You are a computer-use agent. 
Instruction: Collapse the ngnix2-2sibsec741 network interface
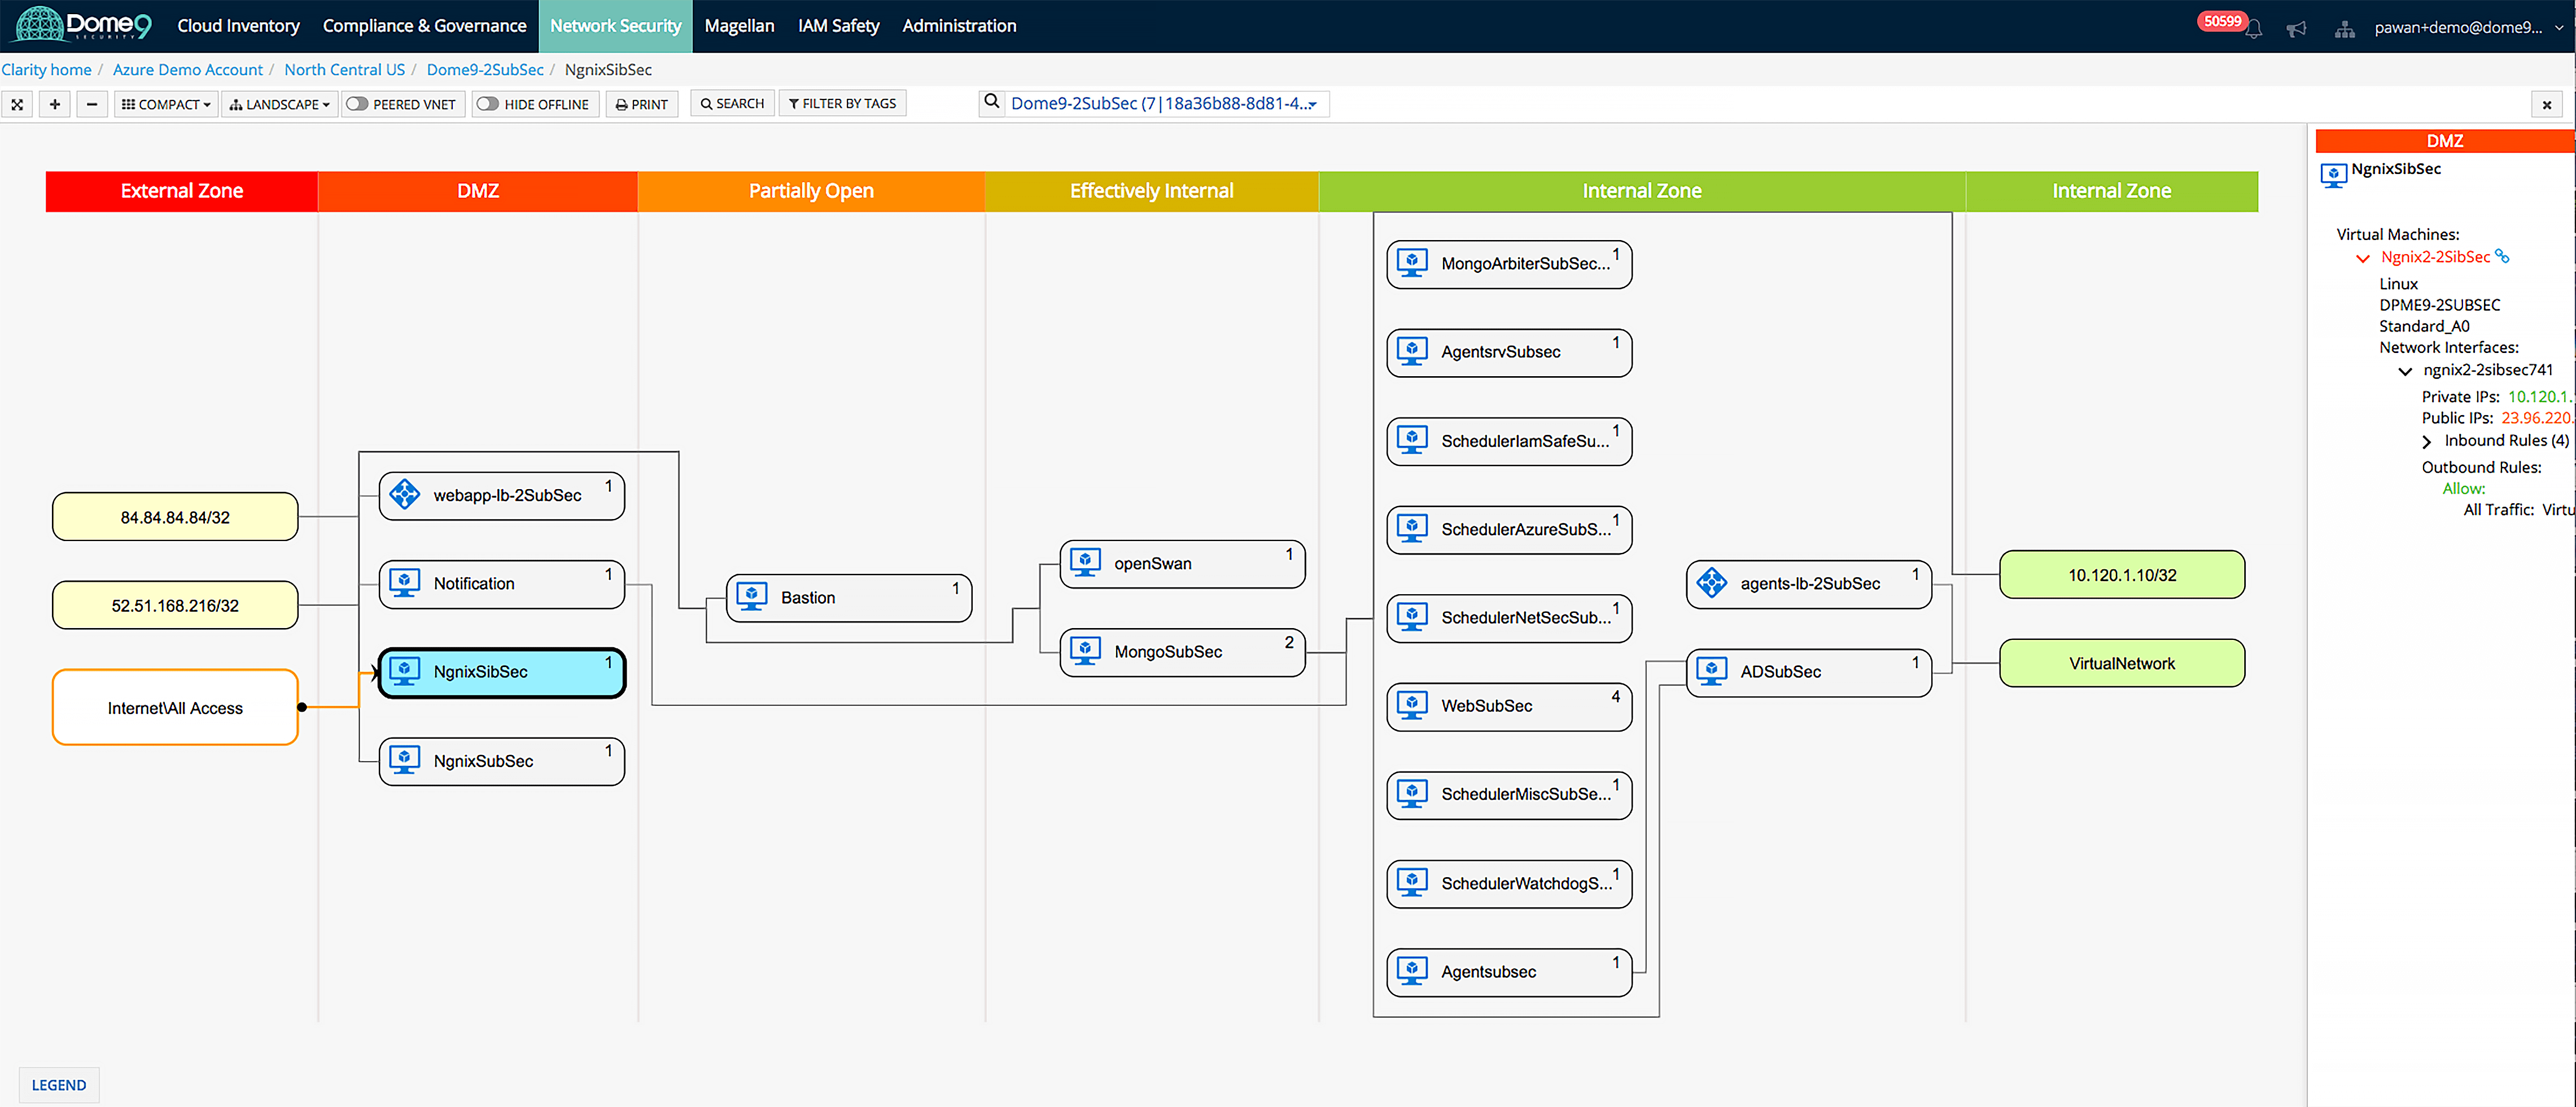point(2405,371)
